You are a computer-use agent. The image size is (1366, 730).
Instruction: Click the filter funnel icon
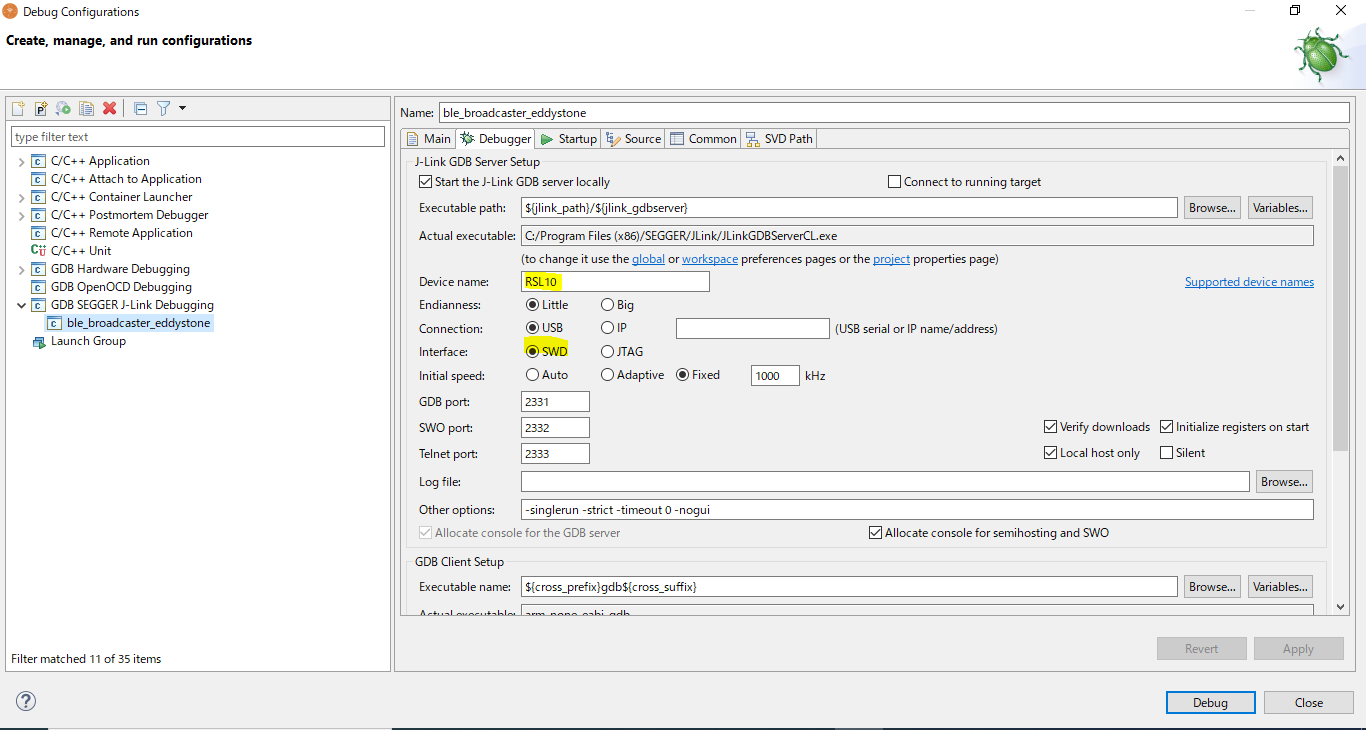point(164,108)
